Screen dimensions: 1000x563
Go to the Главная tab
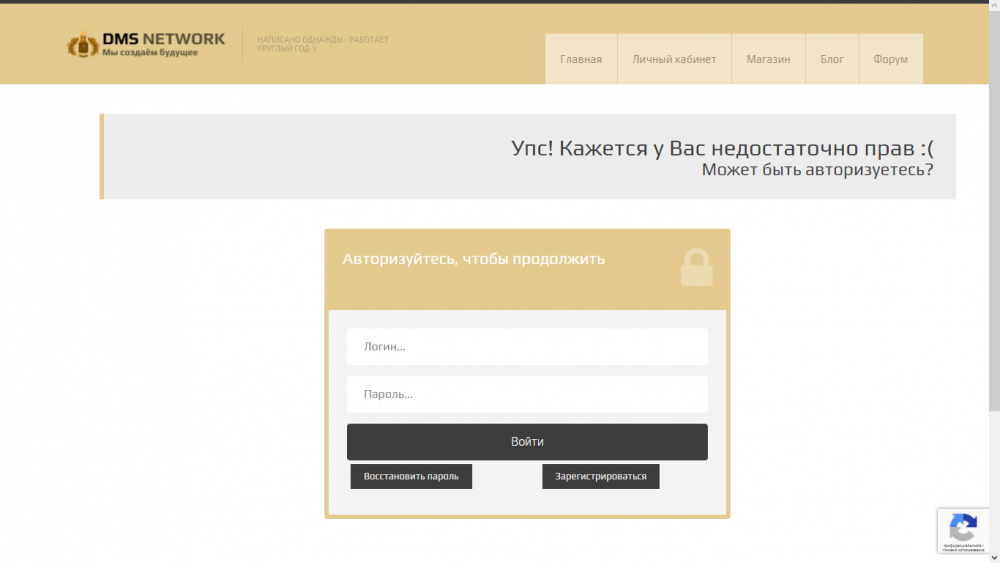click(x=581, y=59)
